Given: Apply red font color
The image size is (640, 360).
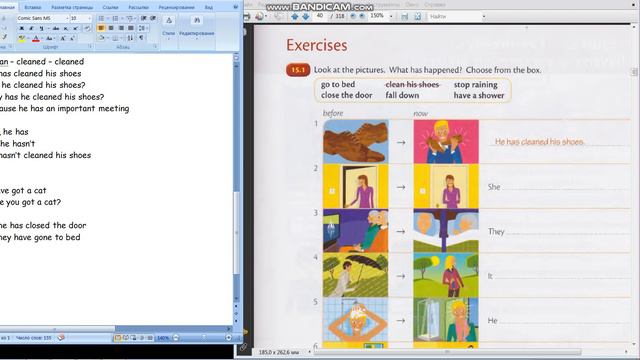Looking at the screenshot, I should (x=36, y=38).
